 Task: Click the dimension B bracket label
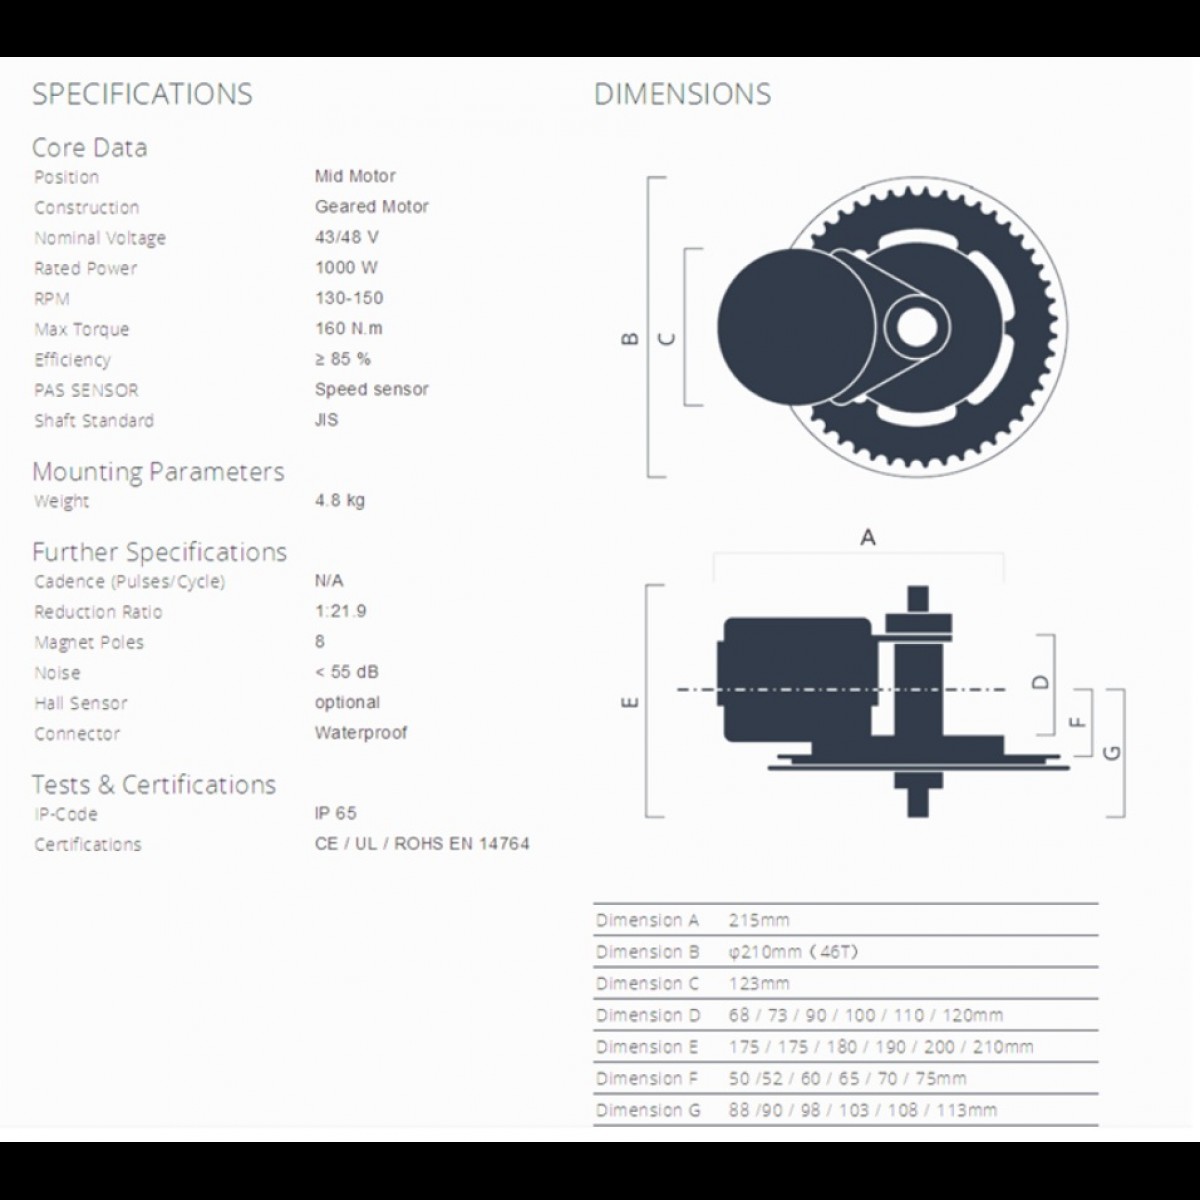[630, 339]
